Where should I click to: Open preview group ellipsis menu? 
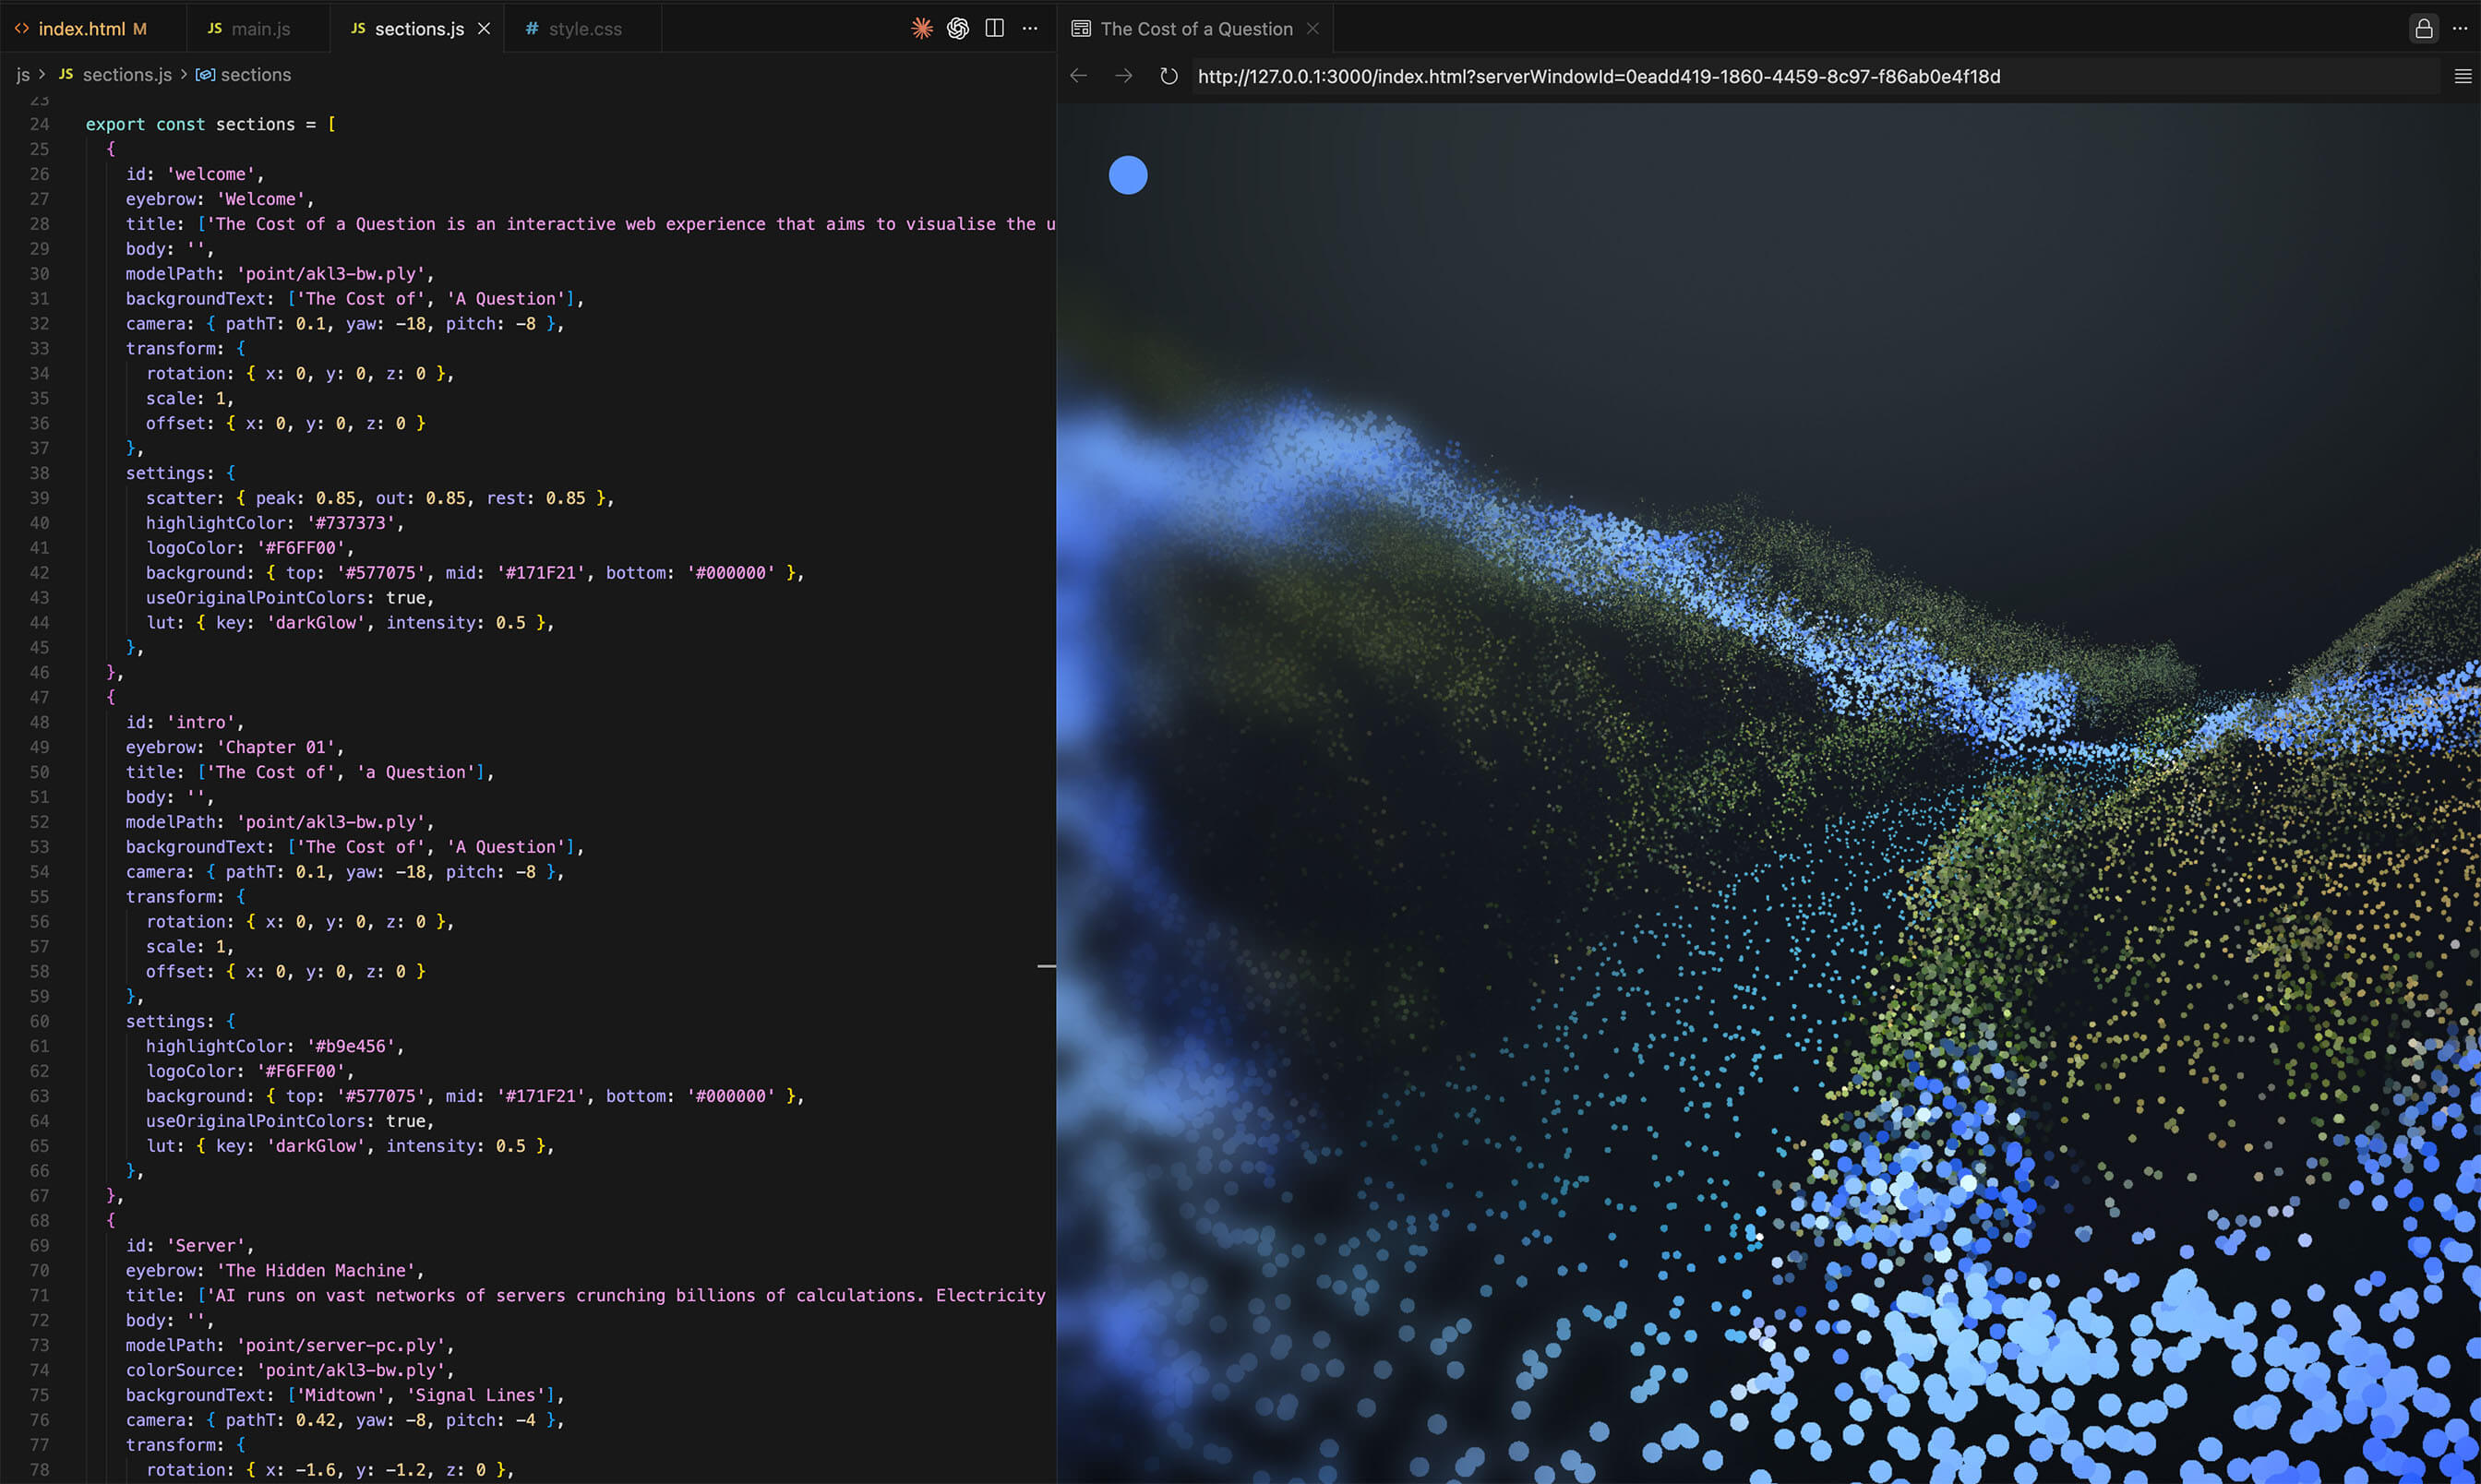(x=2460, y=28)
